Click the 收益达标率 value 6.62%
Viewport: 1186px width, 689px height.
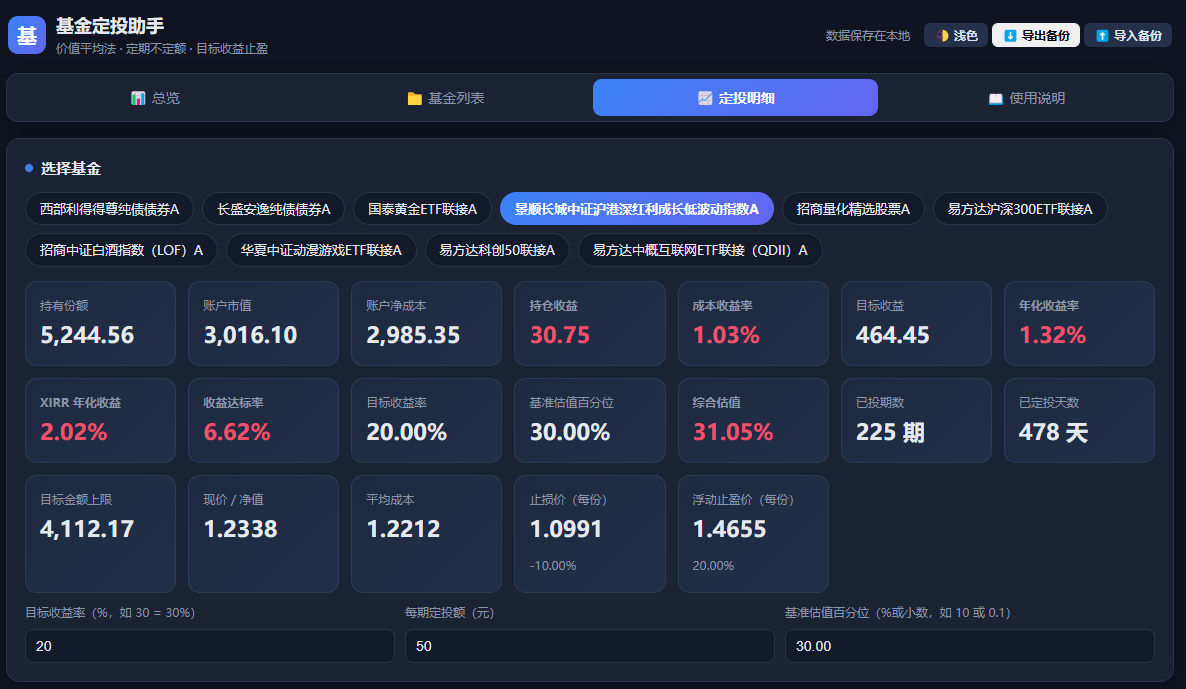pos(237,432)
